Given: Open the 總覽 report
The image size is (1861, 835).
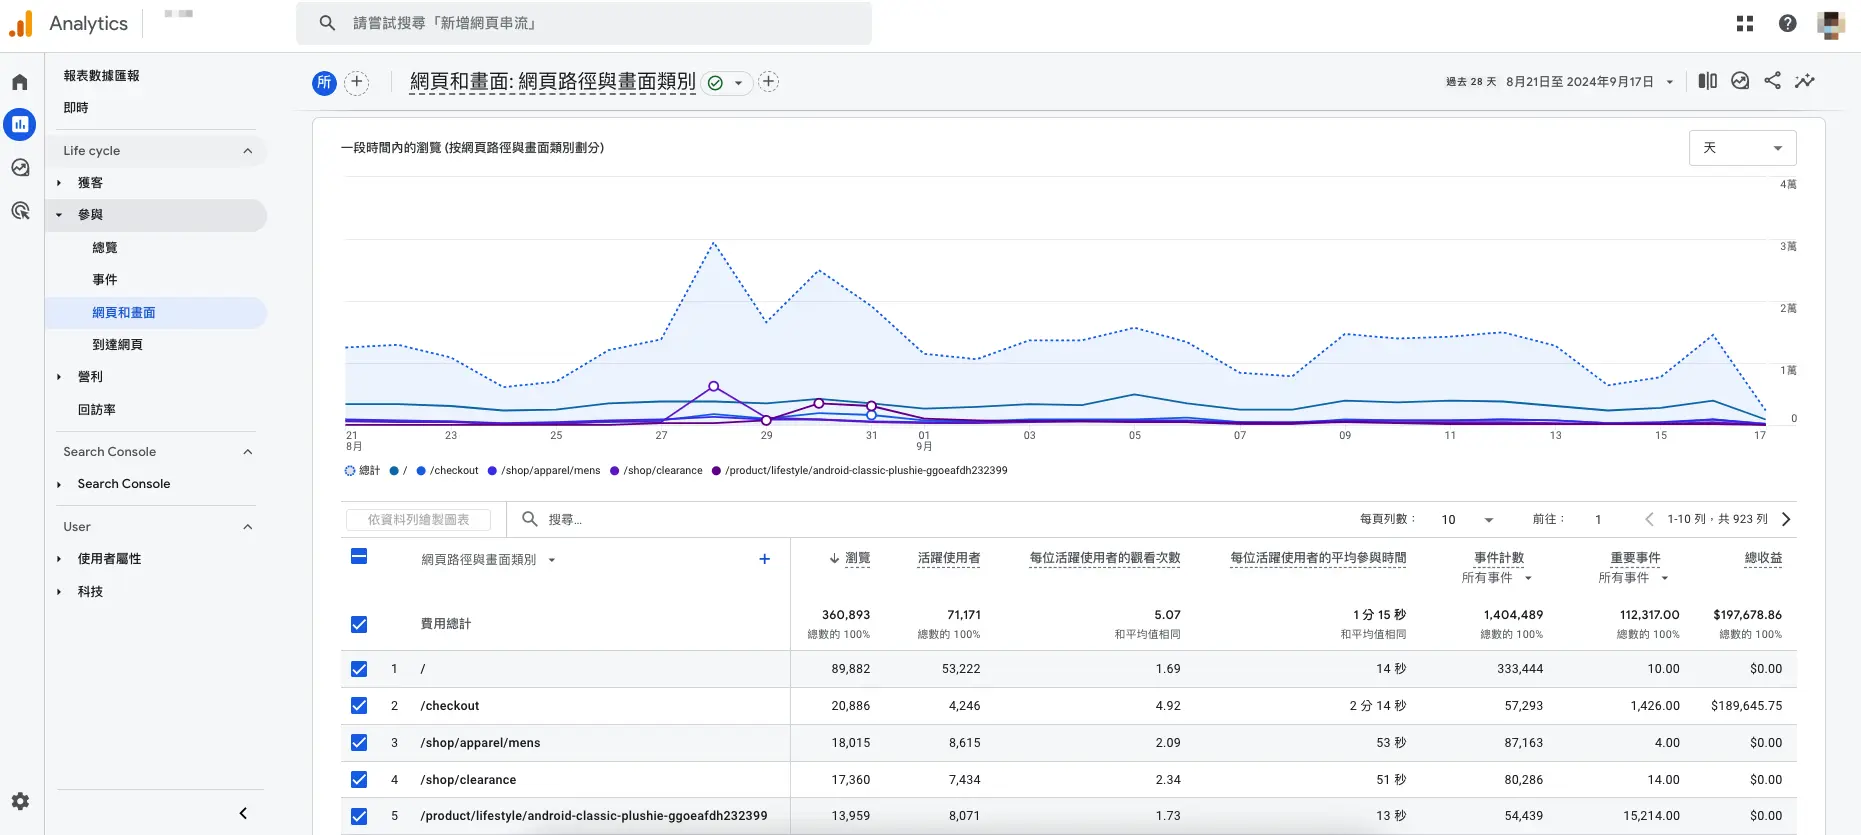Looking at the screenshot, I should [105, 248].
